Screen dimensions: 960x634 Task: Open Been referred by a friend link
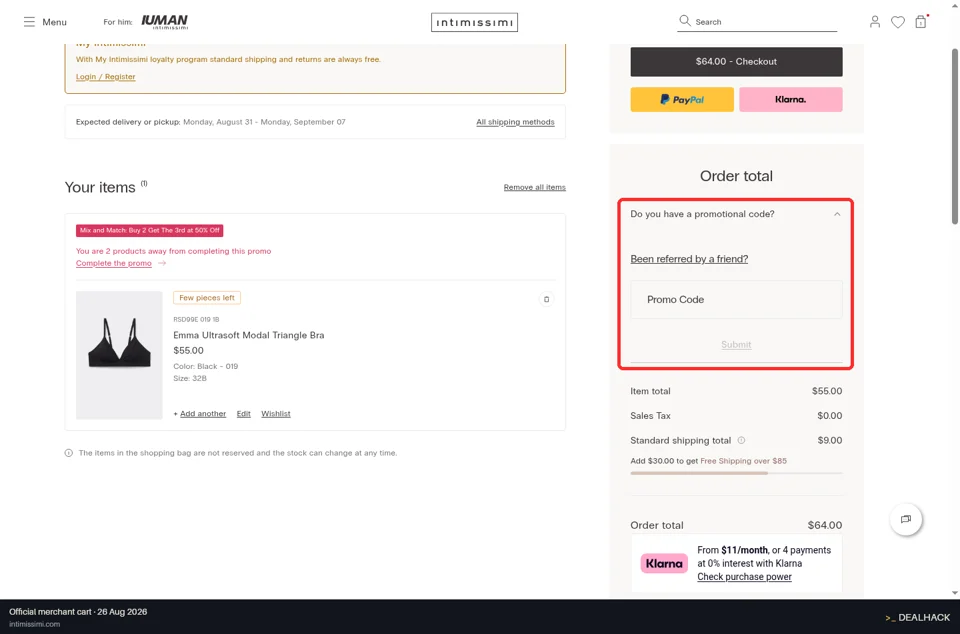pos(689,259)
